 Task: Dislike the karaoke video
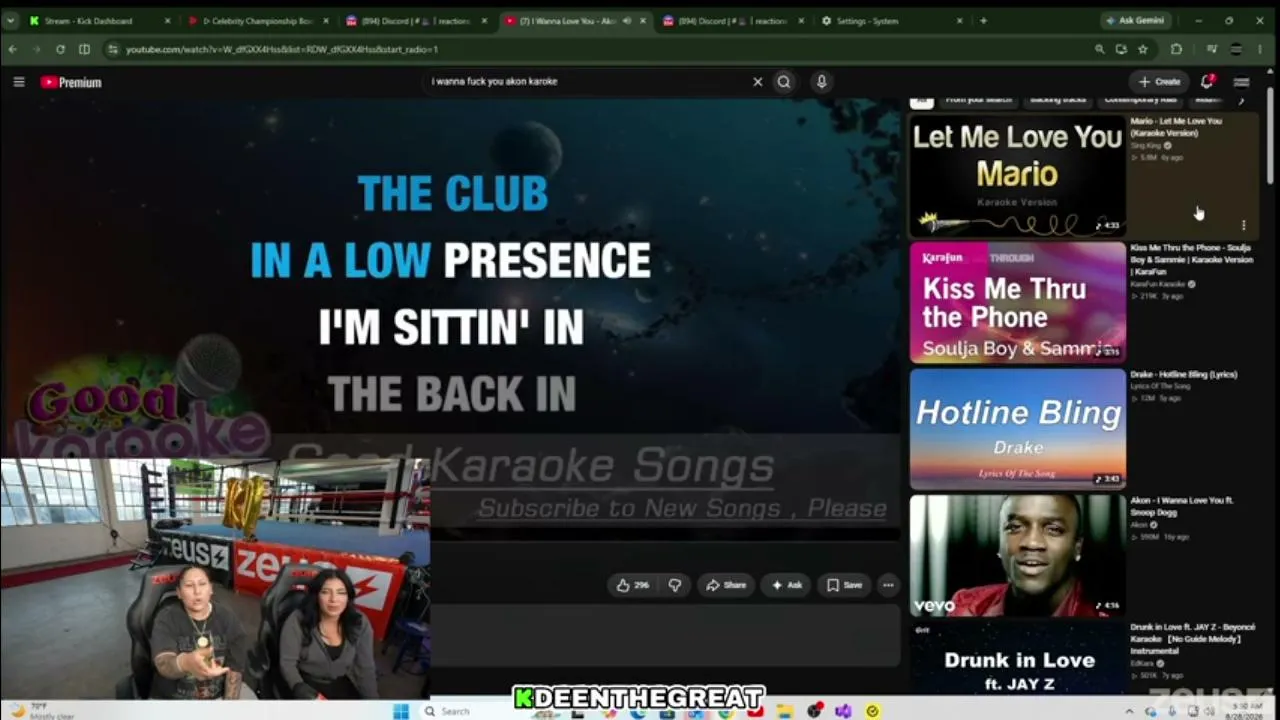point(675,585)
